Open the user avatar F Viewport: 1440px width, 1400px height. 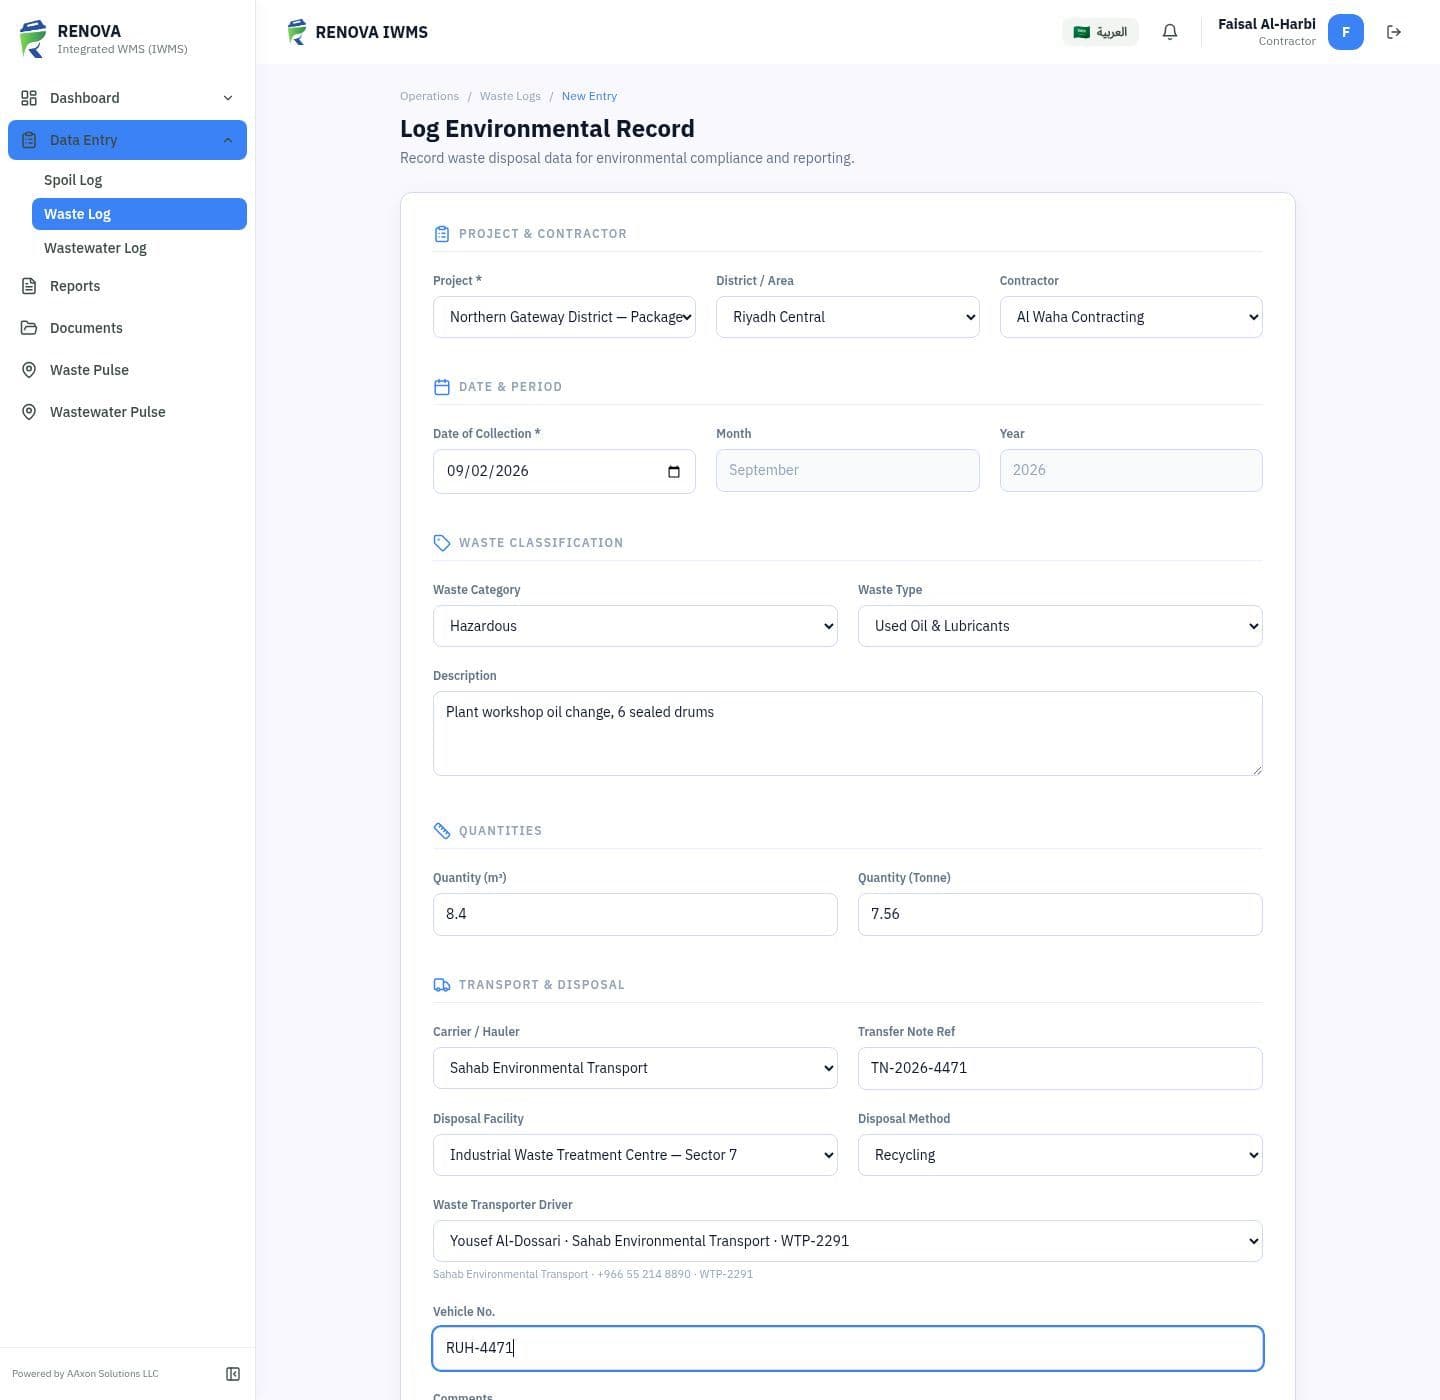coord(1346,32)
